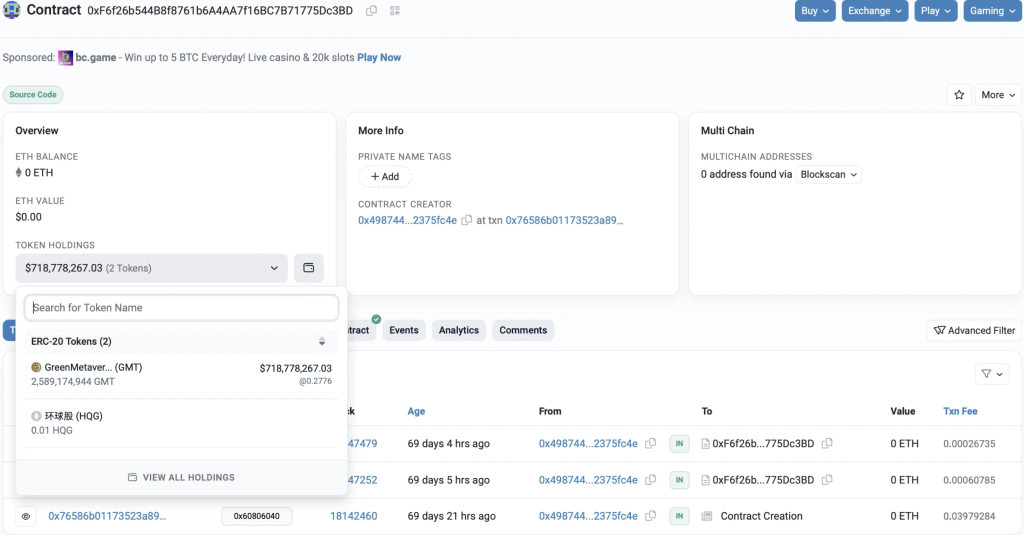
Task: Open the Play dropdown menu
Action: [x=936, y=10]
